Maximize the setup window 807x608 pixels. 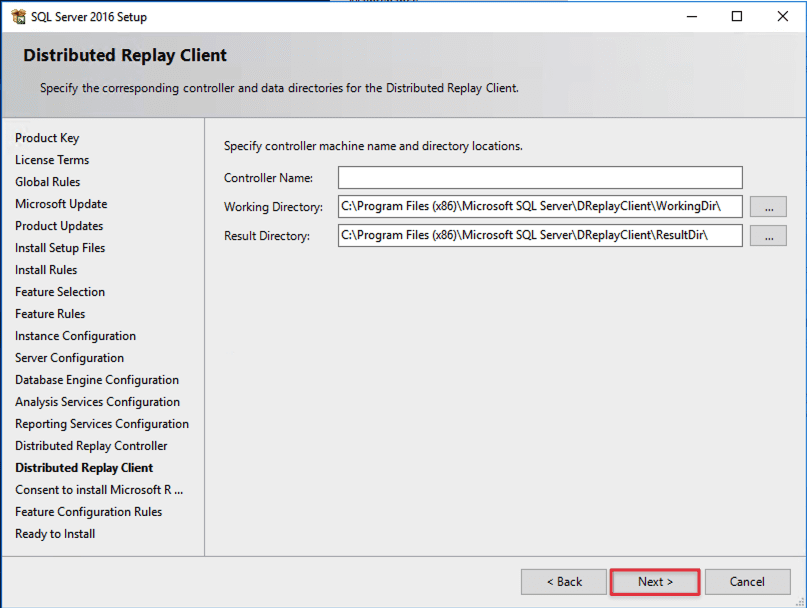coord(737,17)
